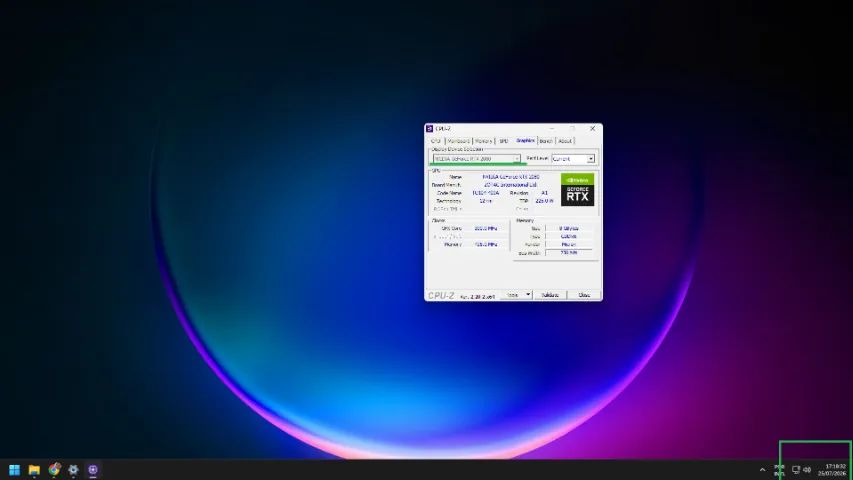Switch to the CPU tab

point(436,141)
